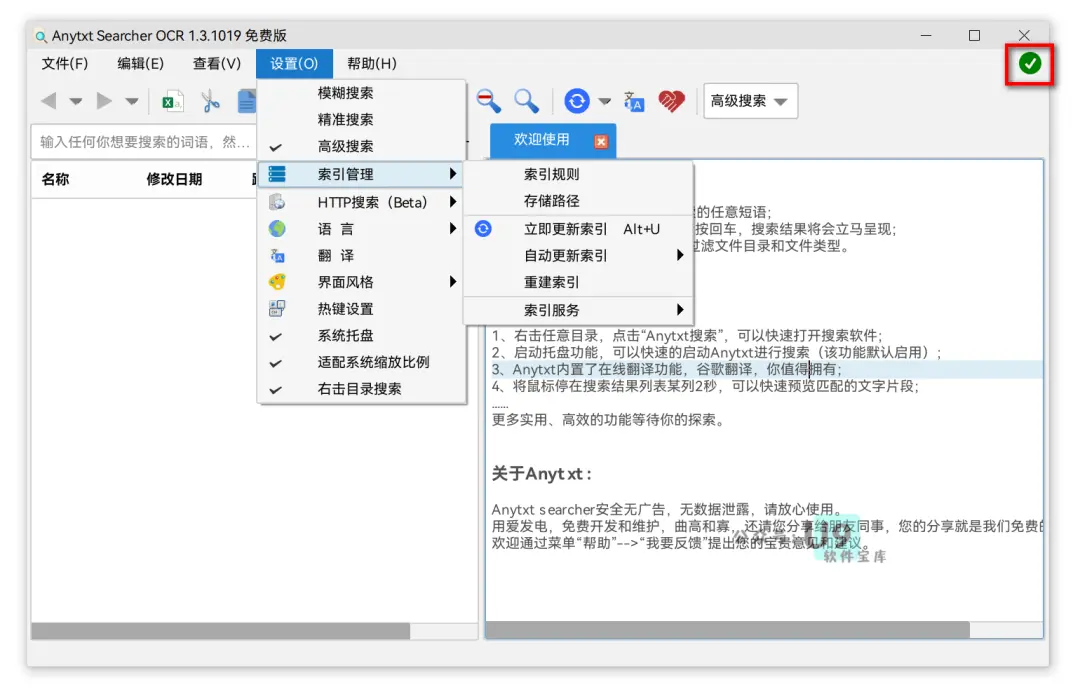Click the forward navigation arrow icon

tap(104, 101)
